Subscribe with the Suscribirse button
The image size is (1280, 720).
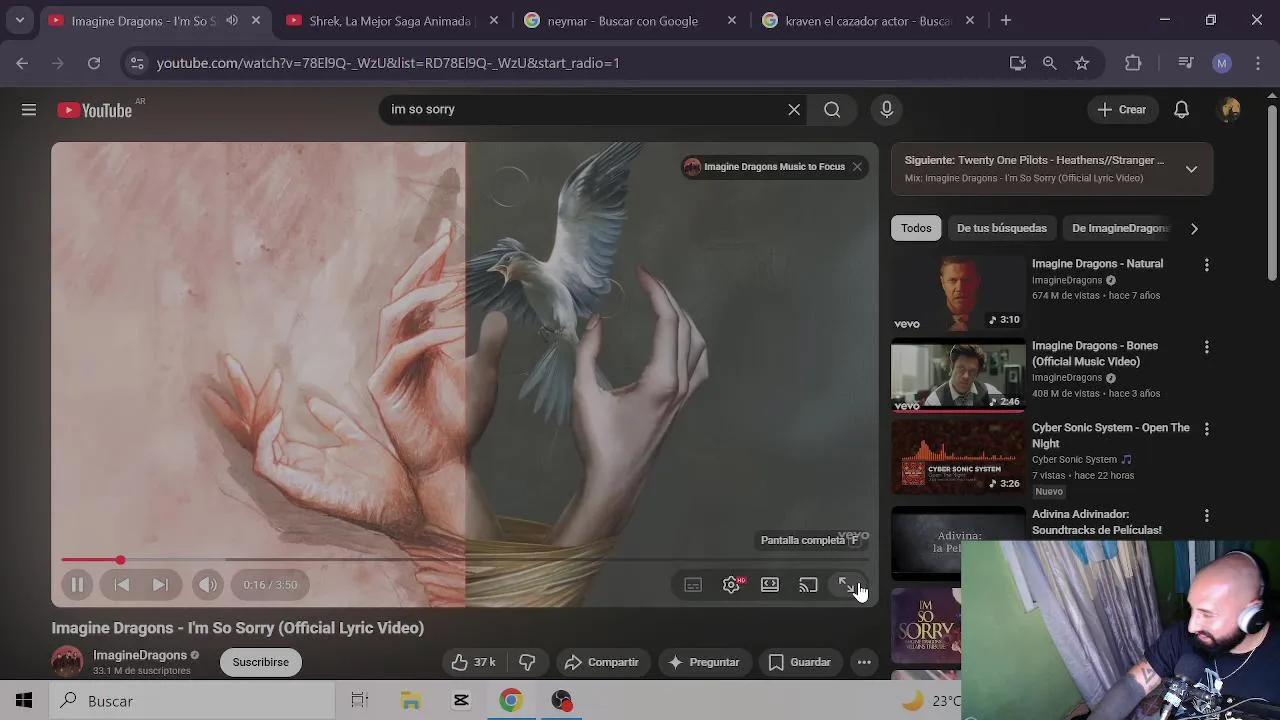click(x=261, y=662)
